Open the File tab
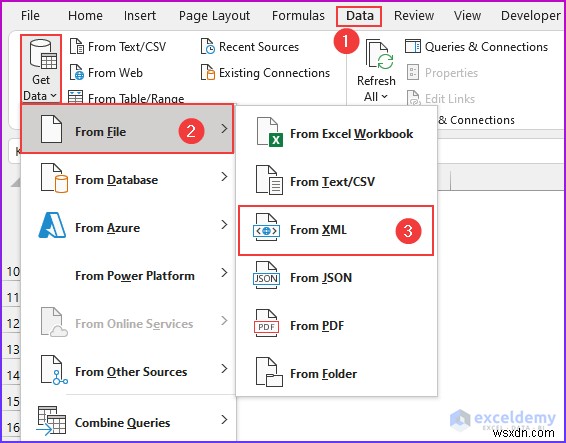Image resolution: width=566 pixels, height=443 pixels. 30,16
